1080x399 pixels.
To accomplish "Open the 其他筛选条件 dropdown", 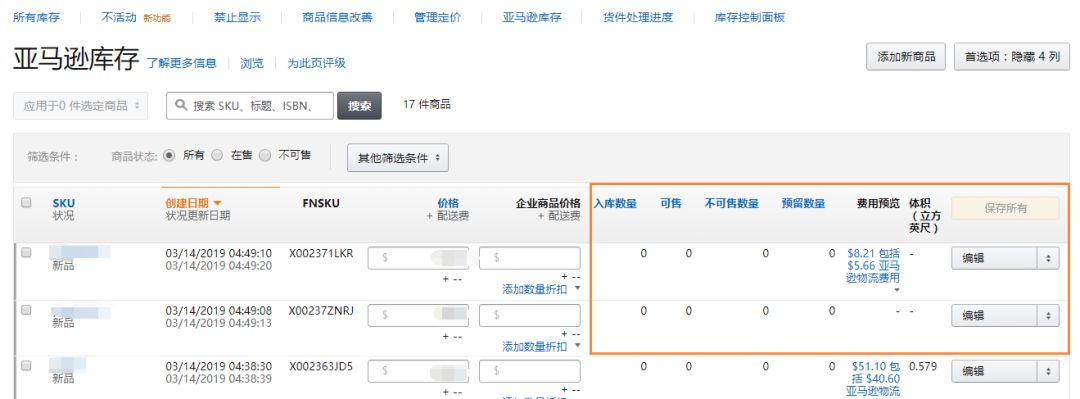I will tap(398, 158).
